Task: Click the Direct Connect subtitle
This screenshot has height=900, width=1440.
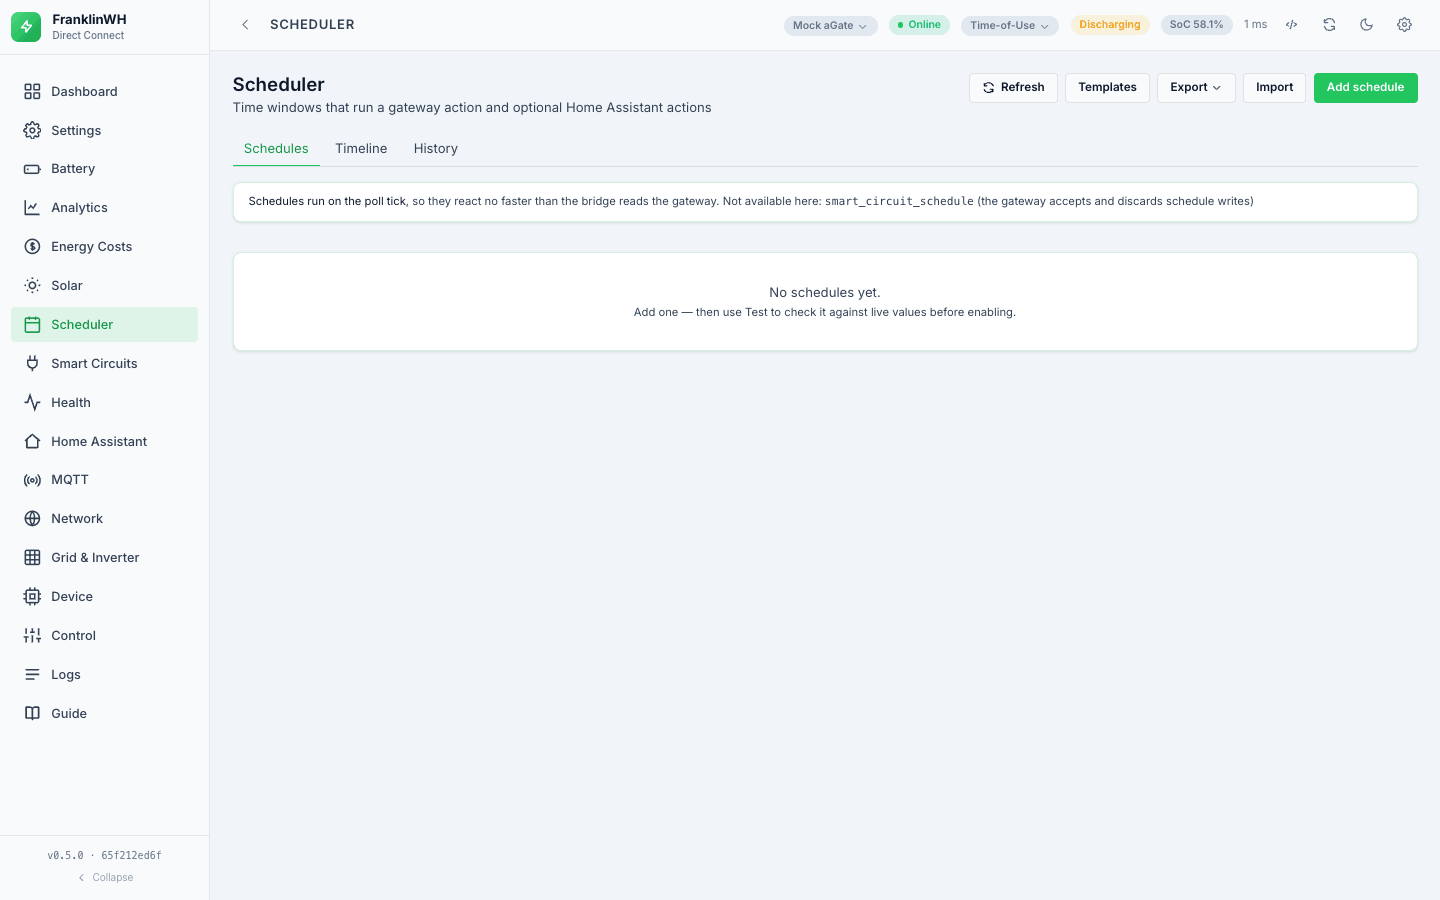Action: [x=88, y=36]
